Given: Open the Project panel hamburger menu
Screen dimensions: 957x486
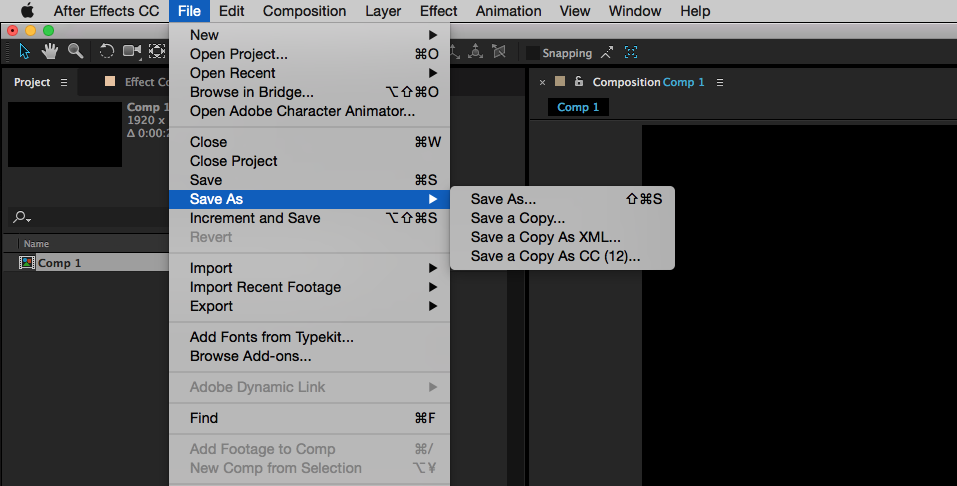Looking at the screenshot, I should 64,82.
